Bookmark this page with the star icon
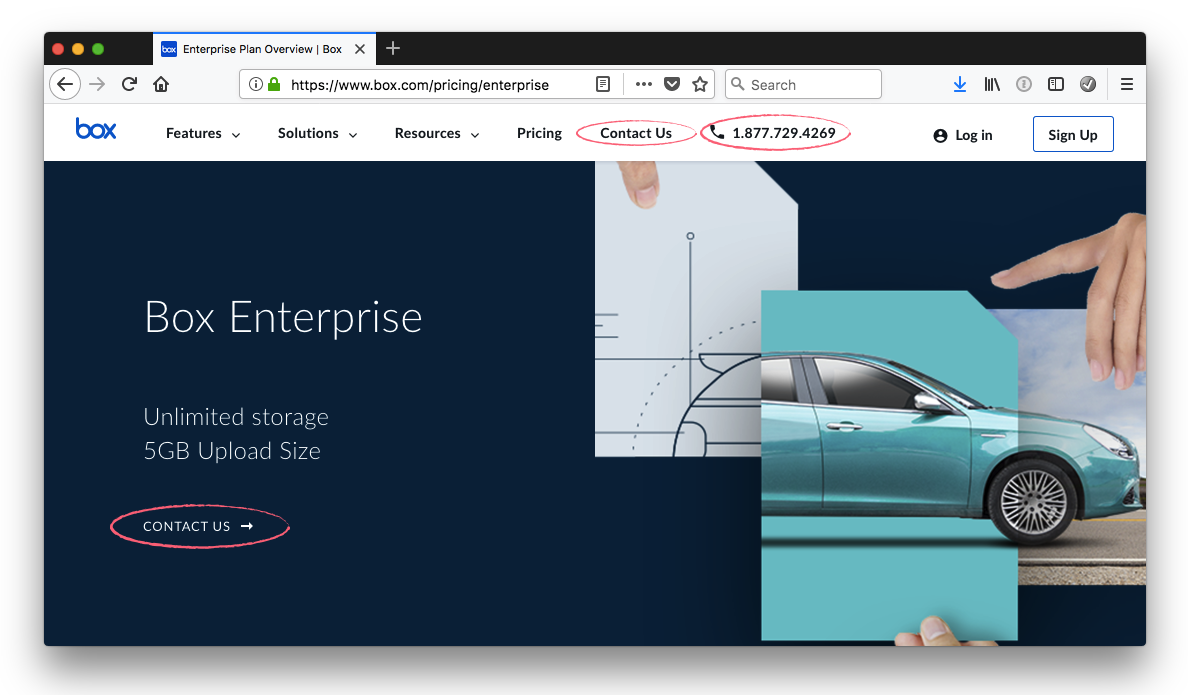This screenshot has width=1188, height=695. 700,84
